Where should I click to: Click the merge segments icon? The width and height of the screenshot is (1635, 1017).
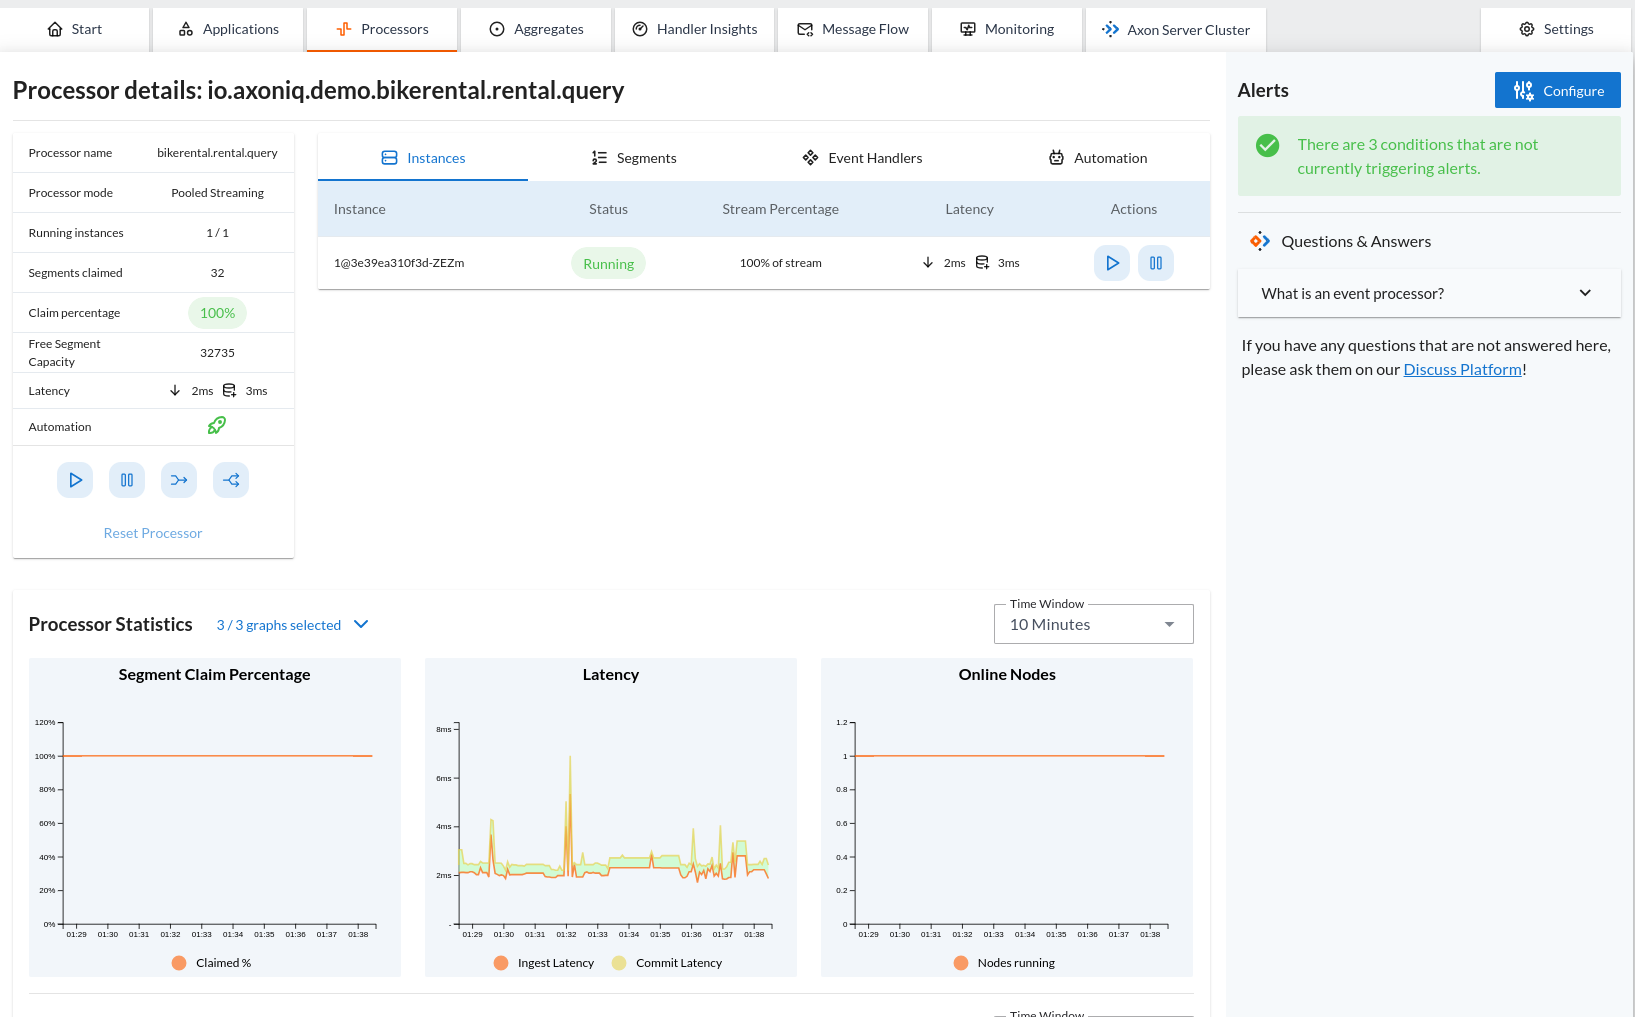point(179,480)
